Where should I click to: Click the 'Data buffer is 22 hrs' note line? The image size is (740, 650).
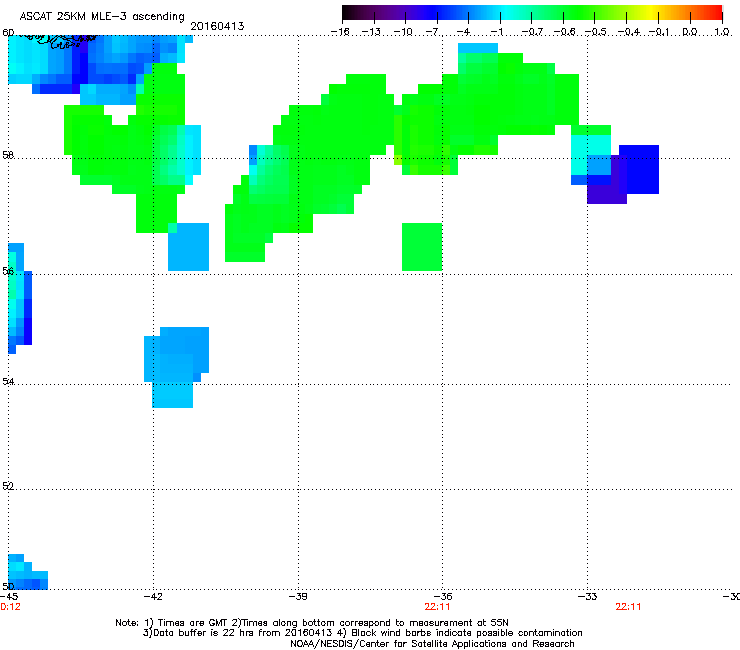coord(362,633)
